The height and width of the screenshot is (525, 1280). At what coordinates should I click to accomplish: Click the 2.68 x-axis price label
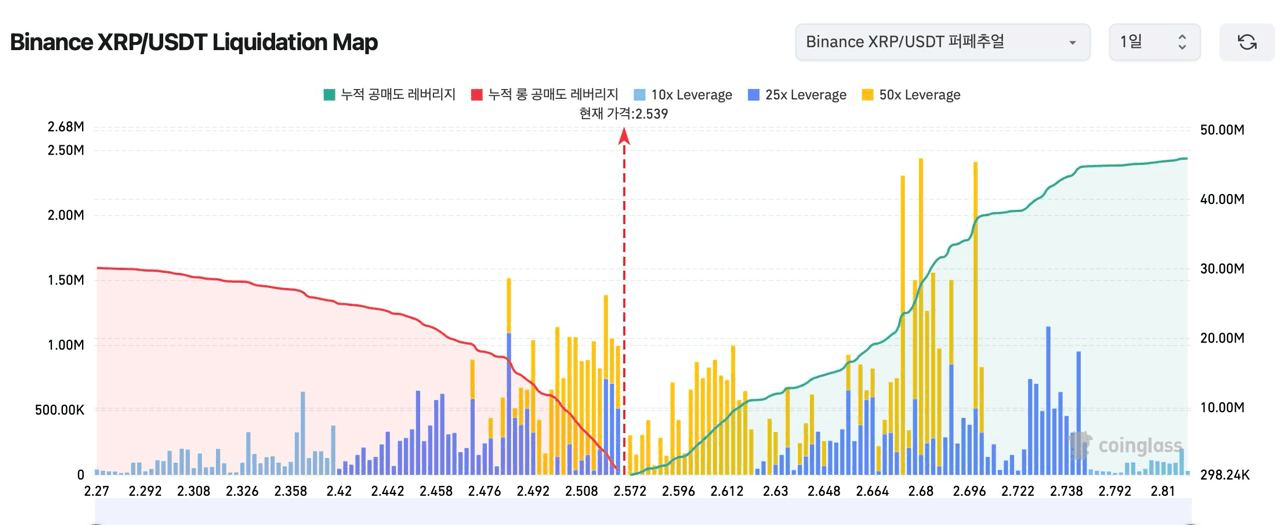pos(921,491)
